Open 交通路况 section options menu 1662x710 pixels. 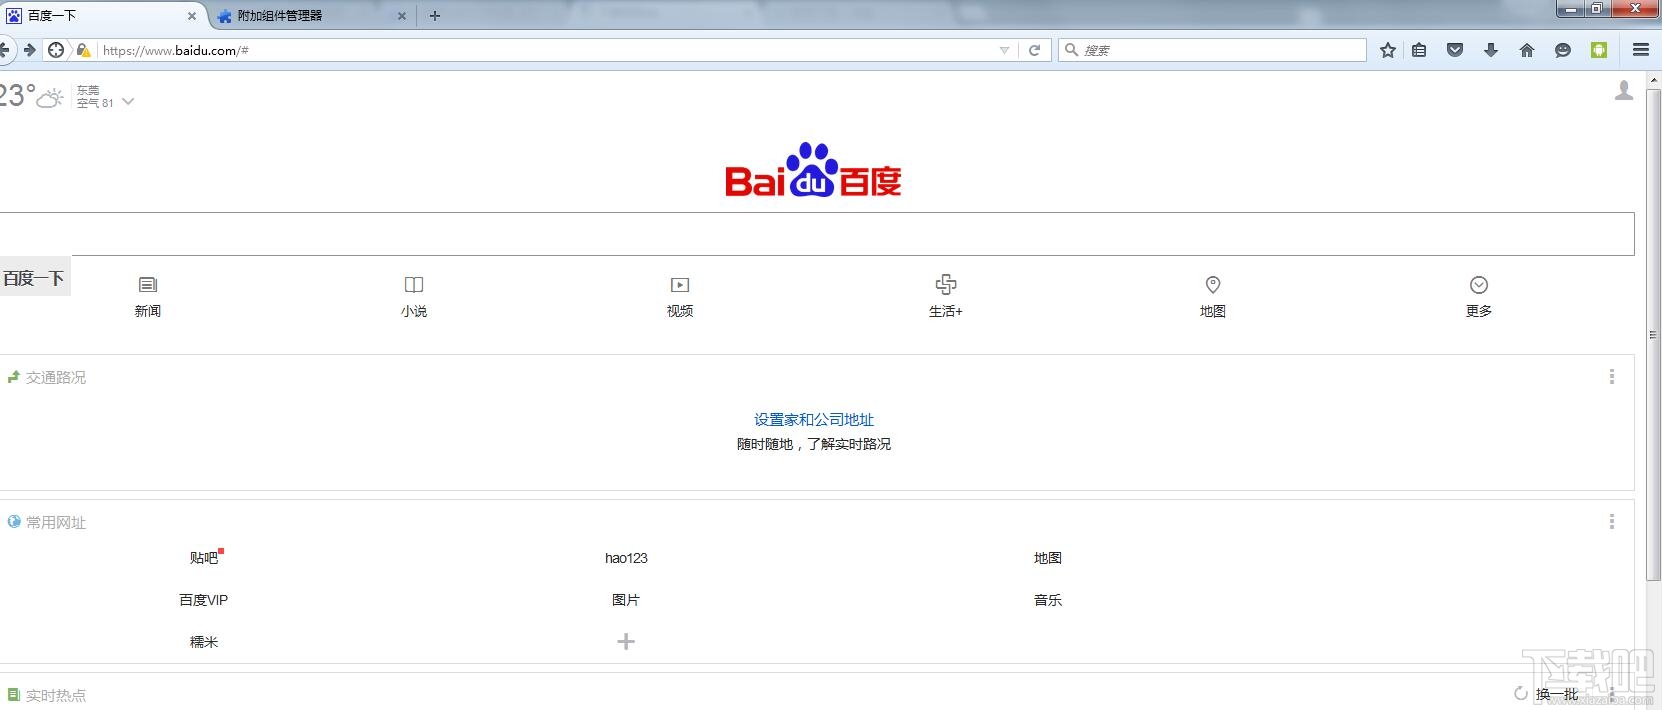pyautogui.click(x=1611, y=377)
